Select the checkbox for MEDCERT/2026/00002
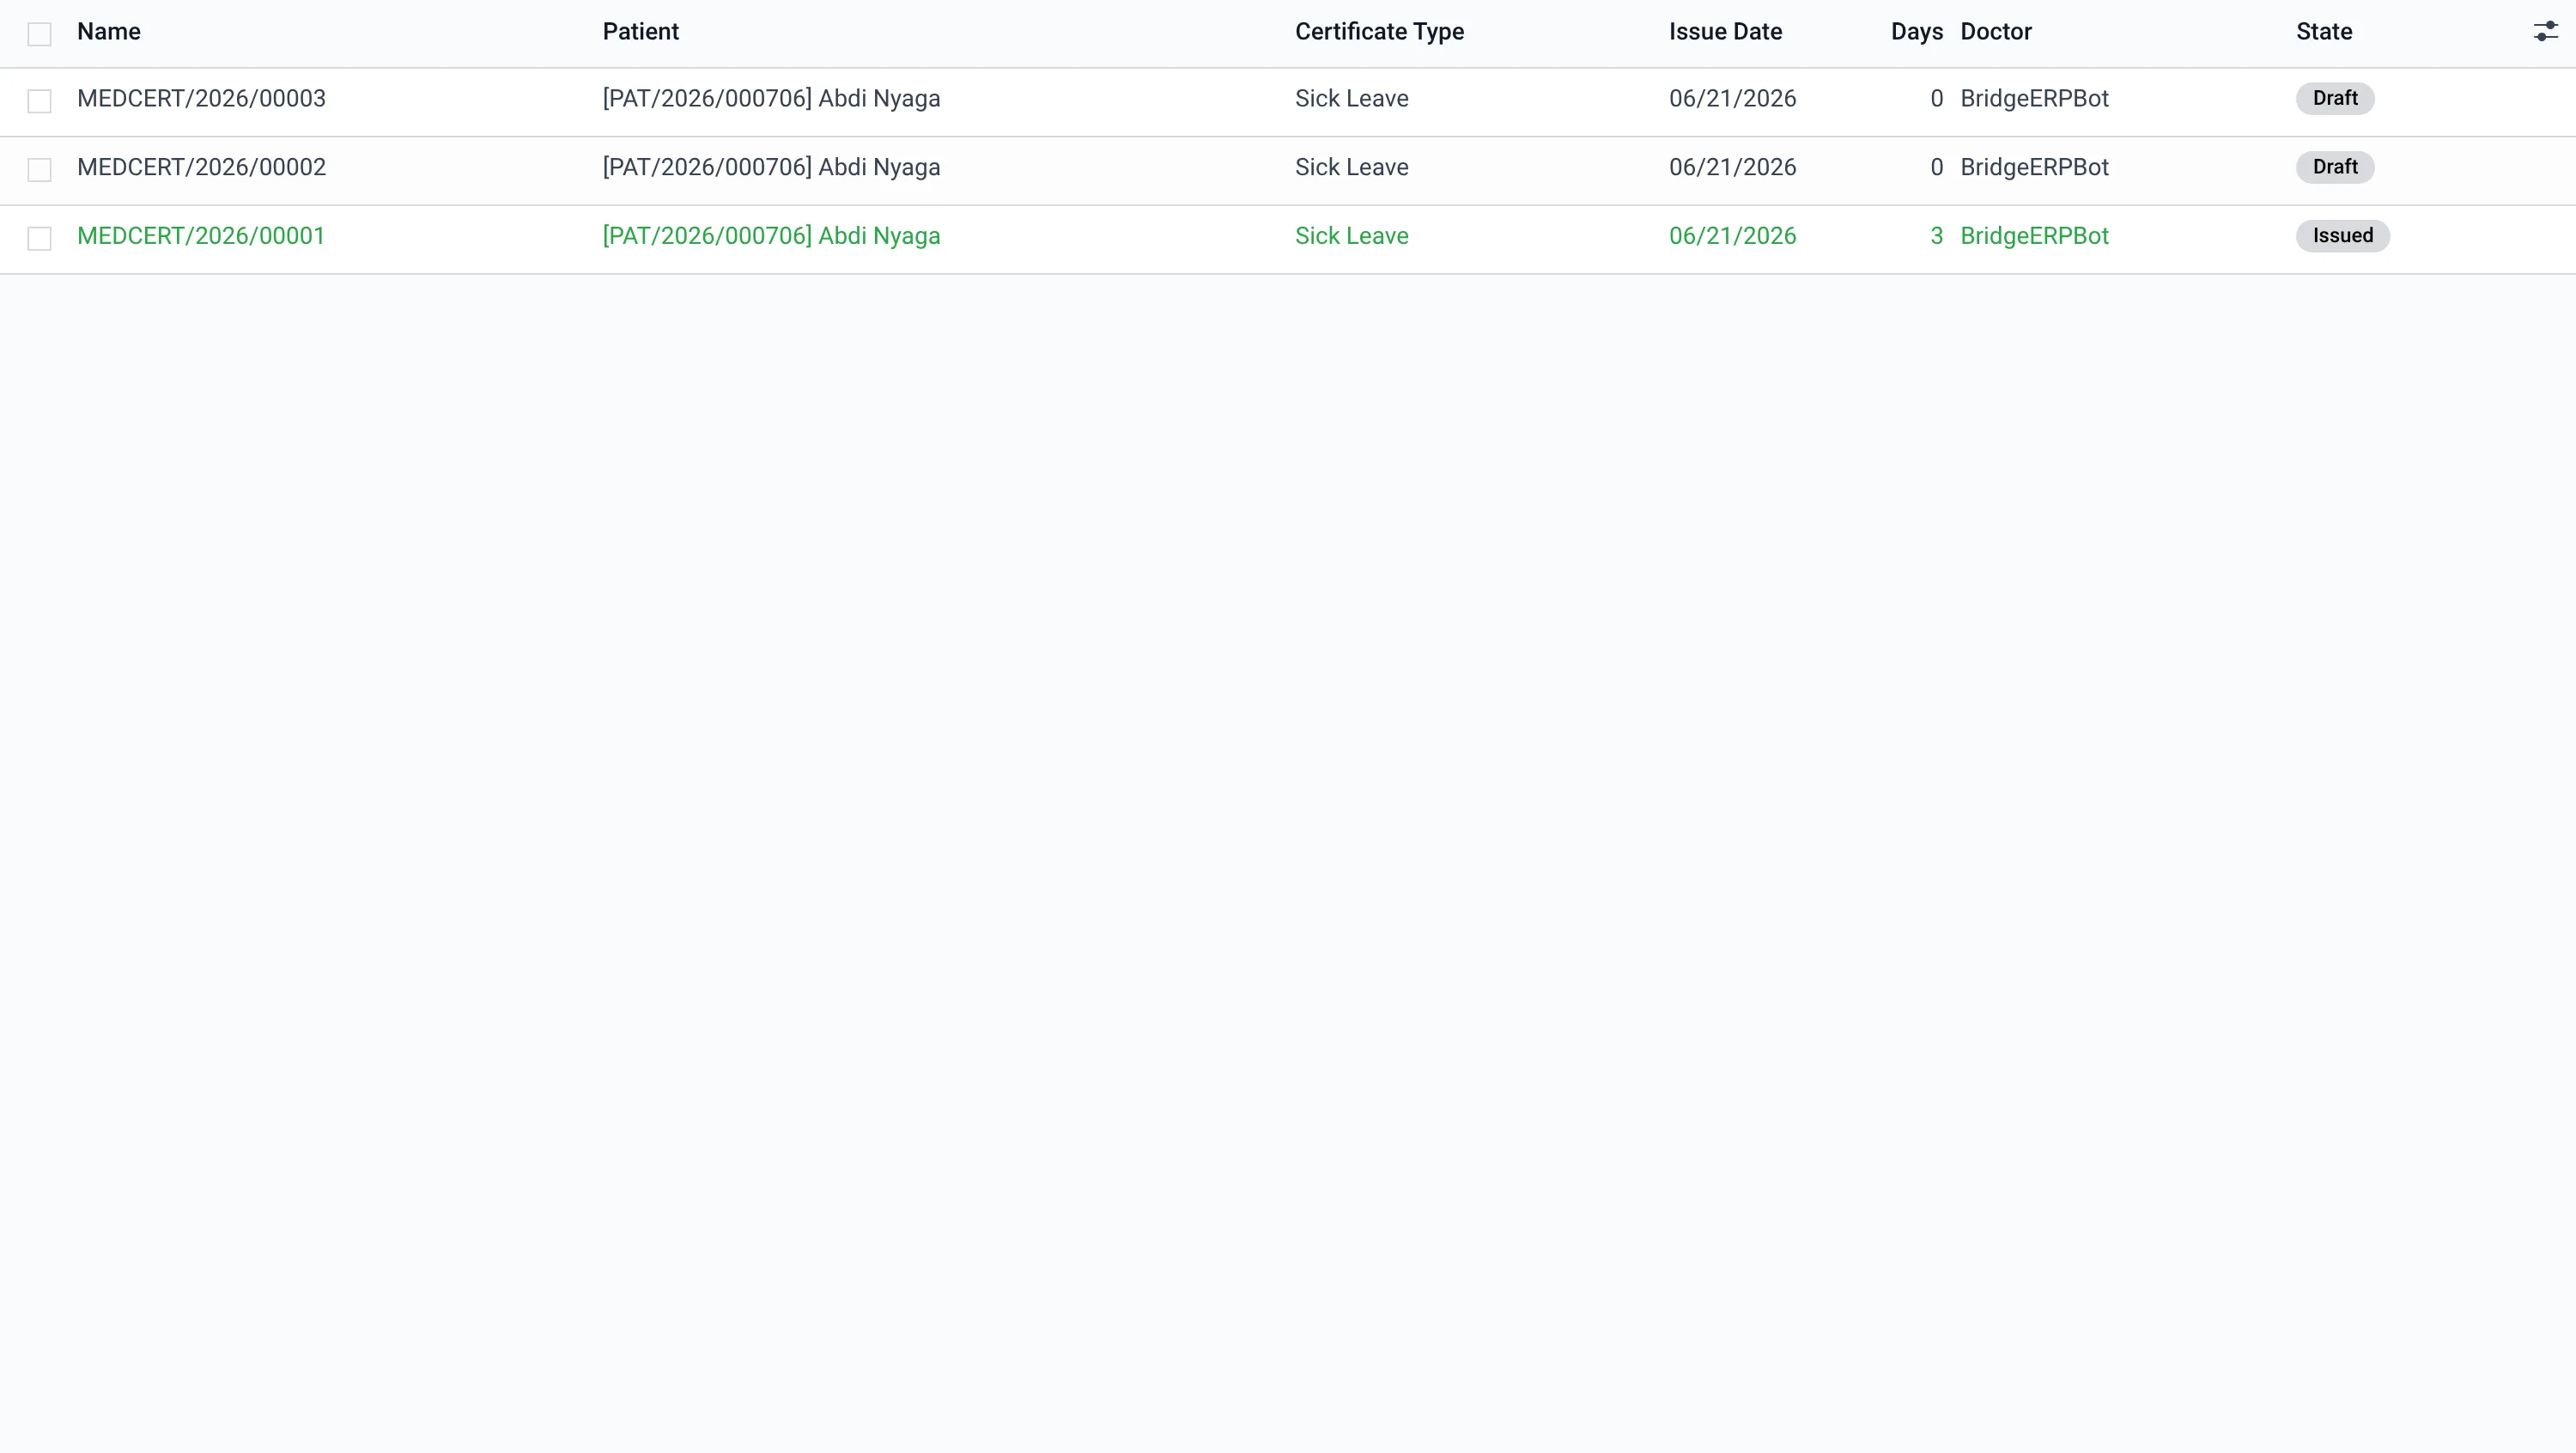Screen dimensions: 2576x1453 tap(39, 170)
